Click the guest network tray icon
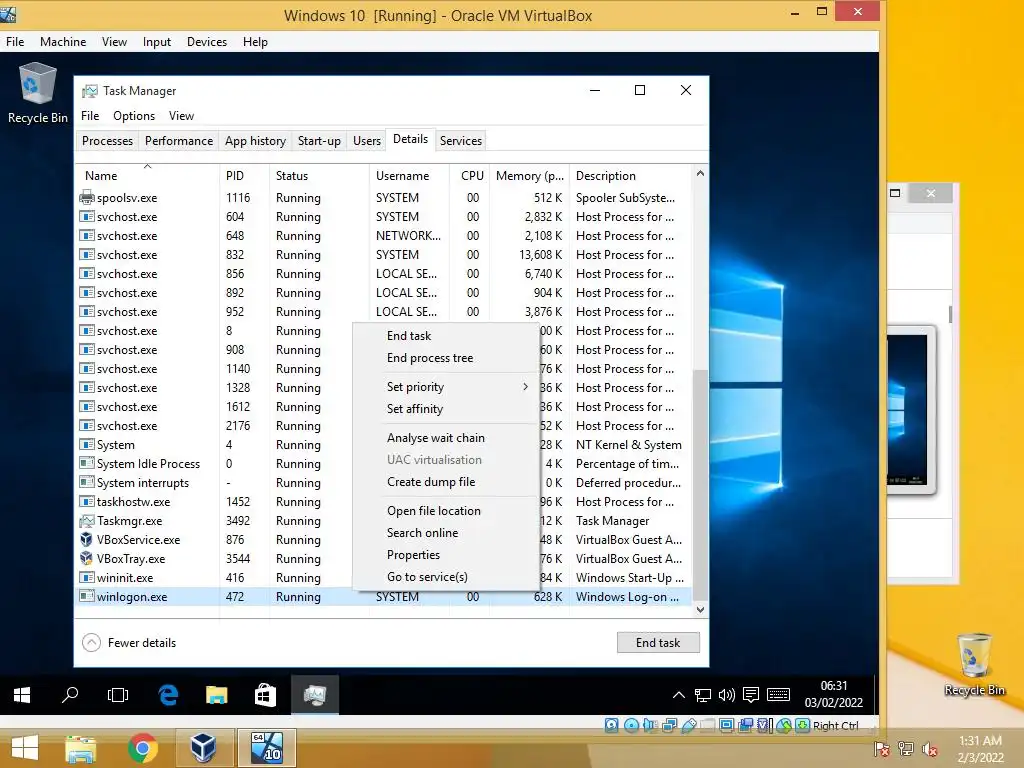This screenshot has height=768, width=1024. (703, 695)
